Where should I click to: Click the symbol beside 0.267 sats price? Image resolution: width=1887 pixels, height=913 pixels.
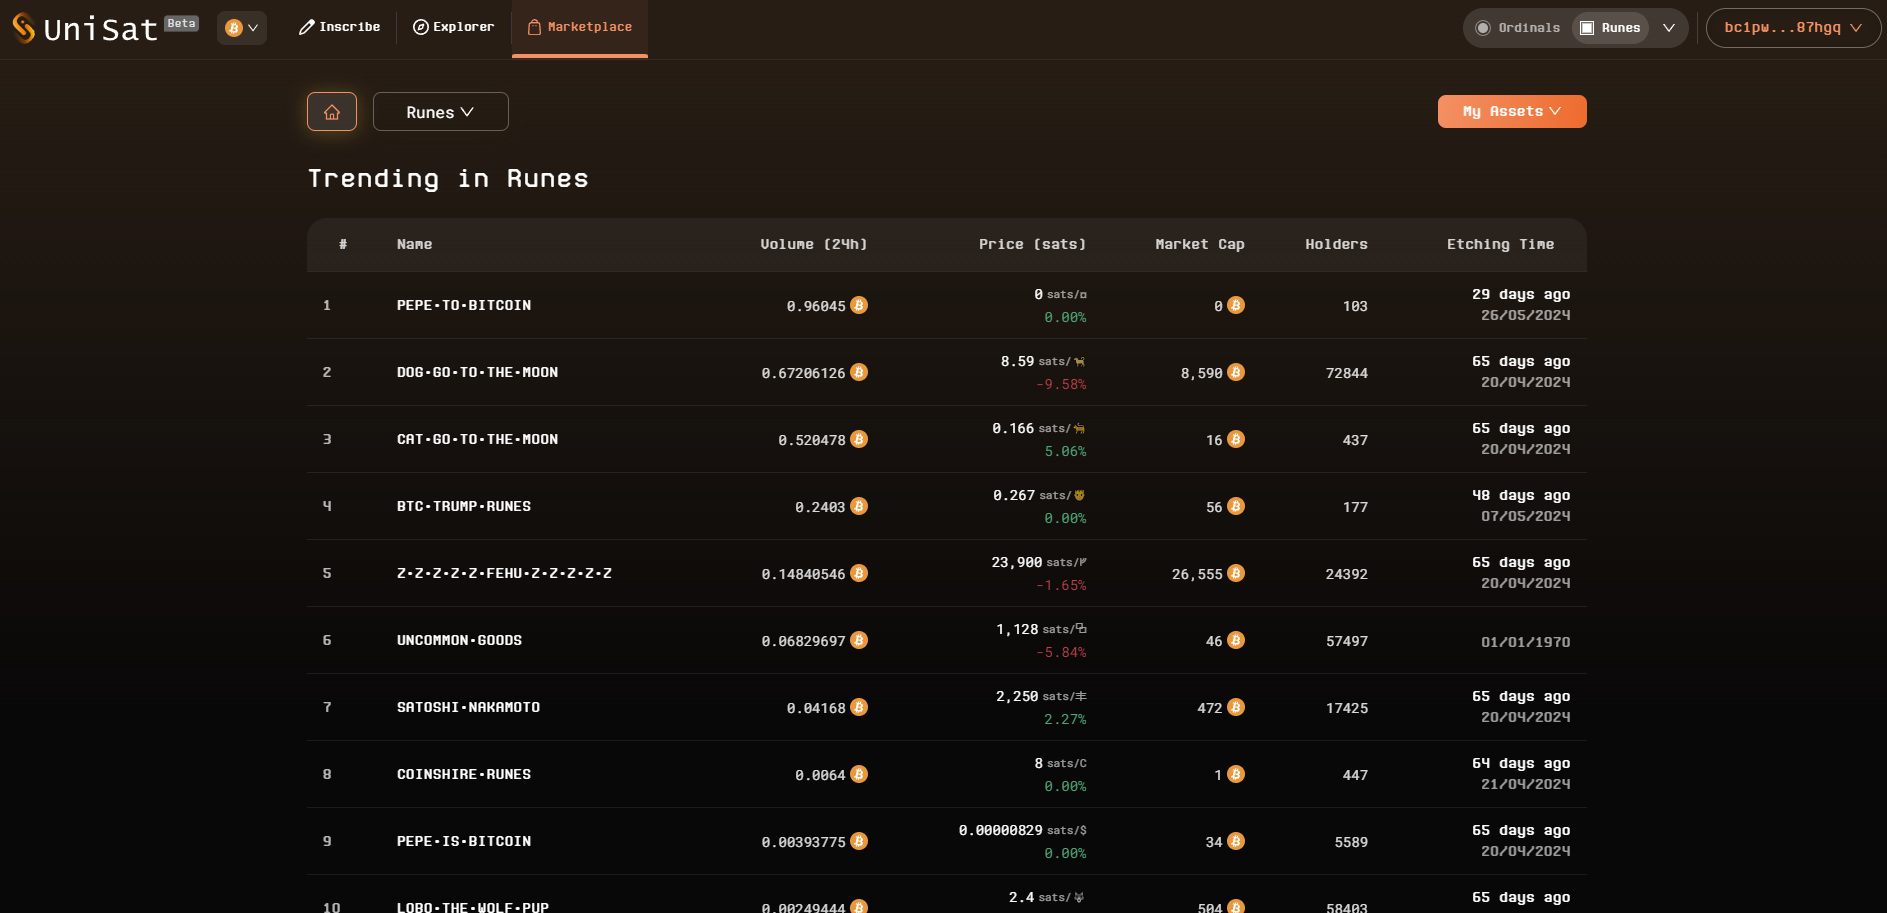coord(1080,496)
